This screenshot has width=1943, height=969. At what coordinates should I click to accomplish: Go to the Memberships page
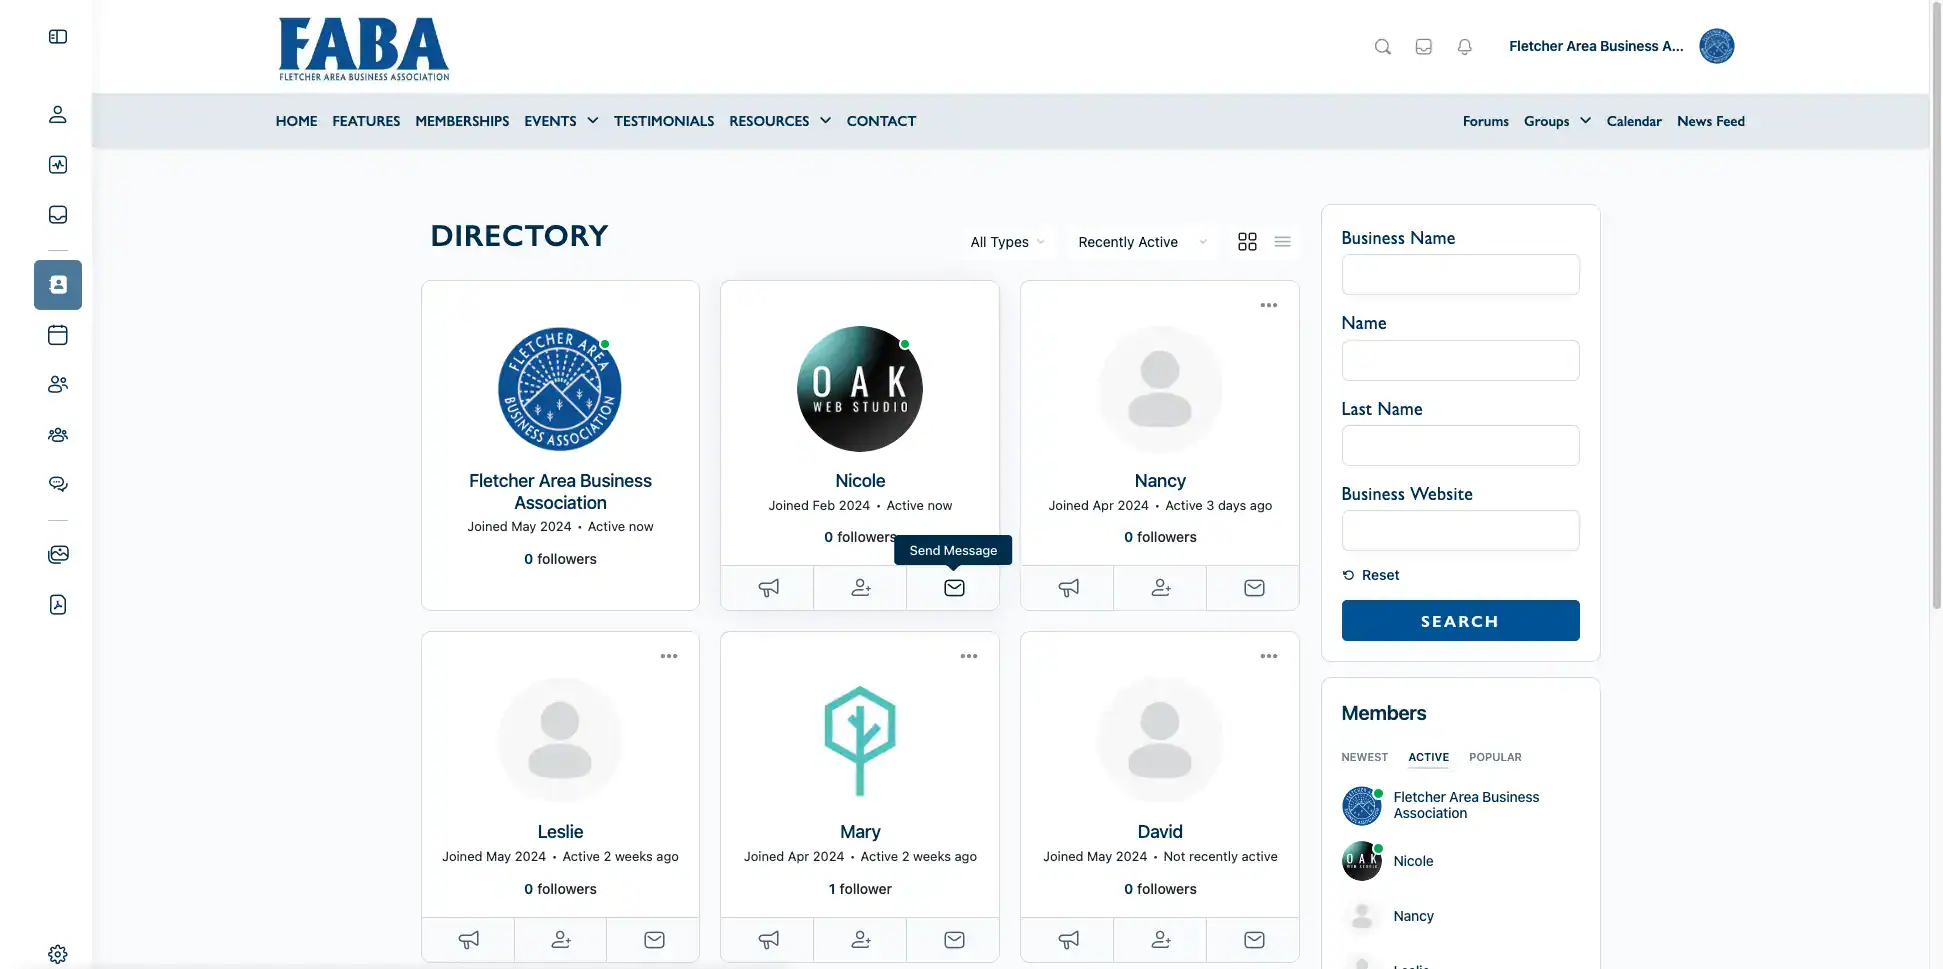click(462, 121)
